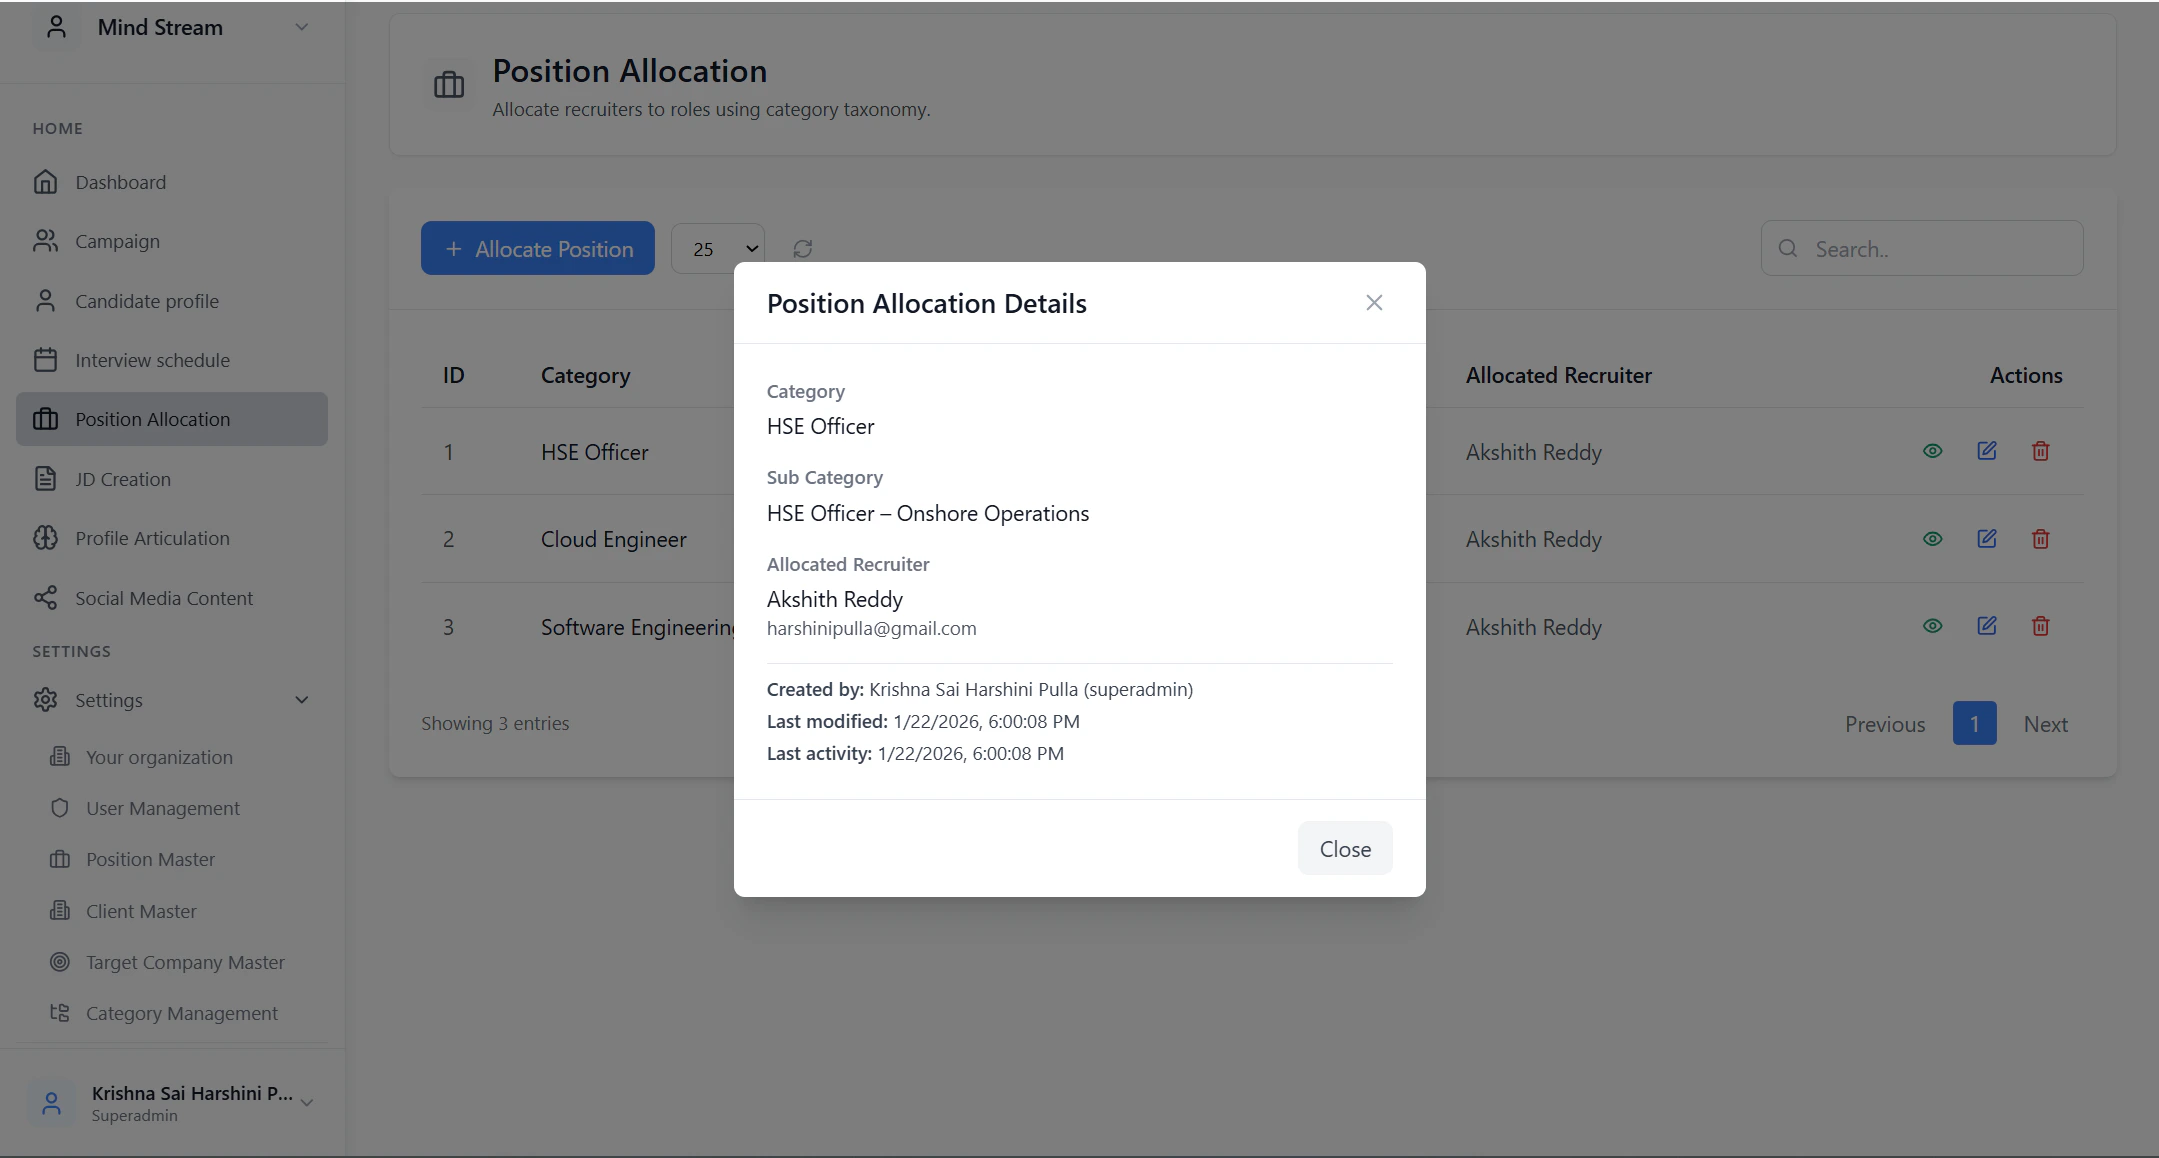Click the eye icon for the Cloud Engineer row
The width and height of the screenshot is (2159, 1158).
point(1932,539)
